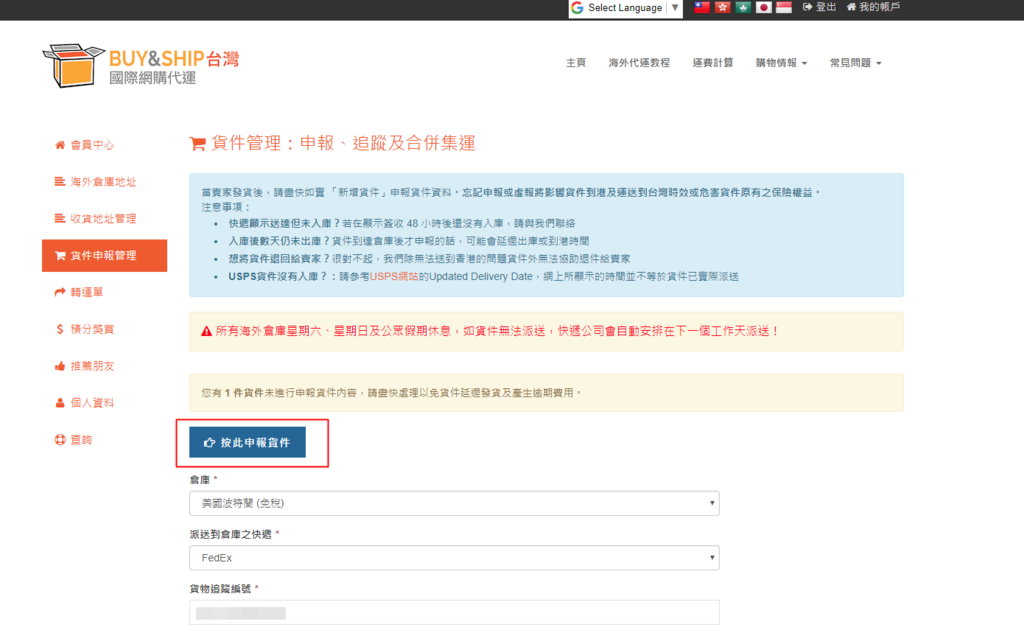Select the Macau flag icon
Screen dimensions: 1024x644
(x=743, y=8)
